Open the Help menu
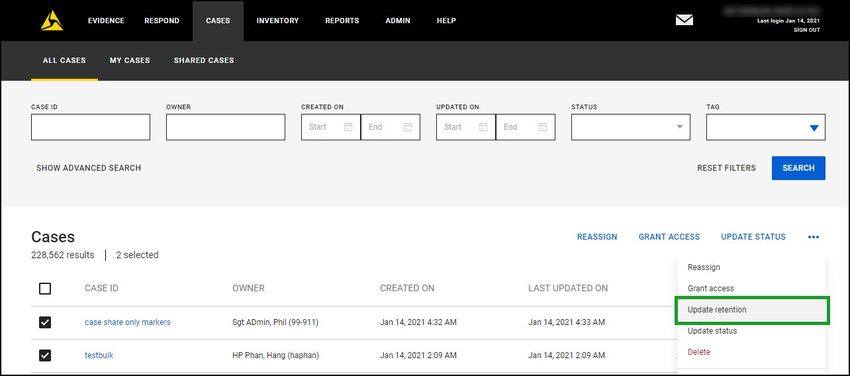 (446, 21)
